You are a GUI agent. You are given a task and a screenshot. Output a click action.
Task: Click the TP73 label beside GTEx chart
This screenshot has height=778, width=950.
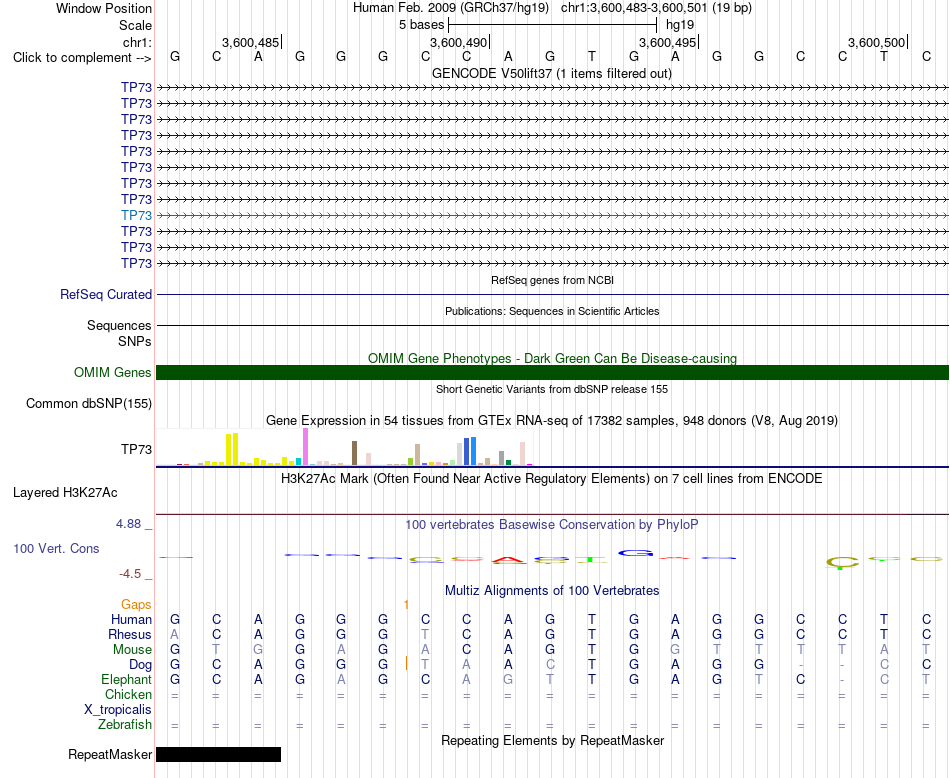click(136, 449)
